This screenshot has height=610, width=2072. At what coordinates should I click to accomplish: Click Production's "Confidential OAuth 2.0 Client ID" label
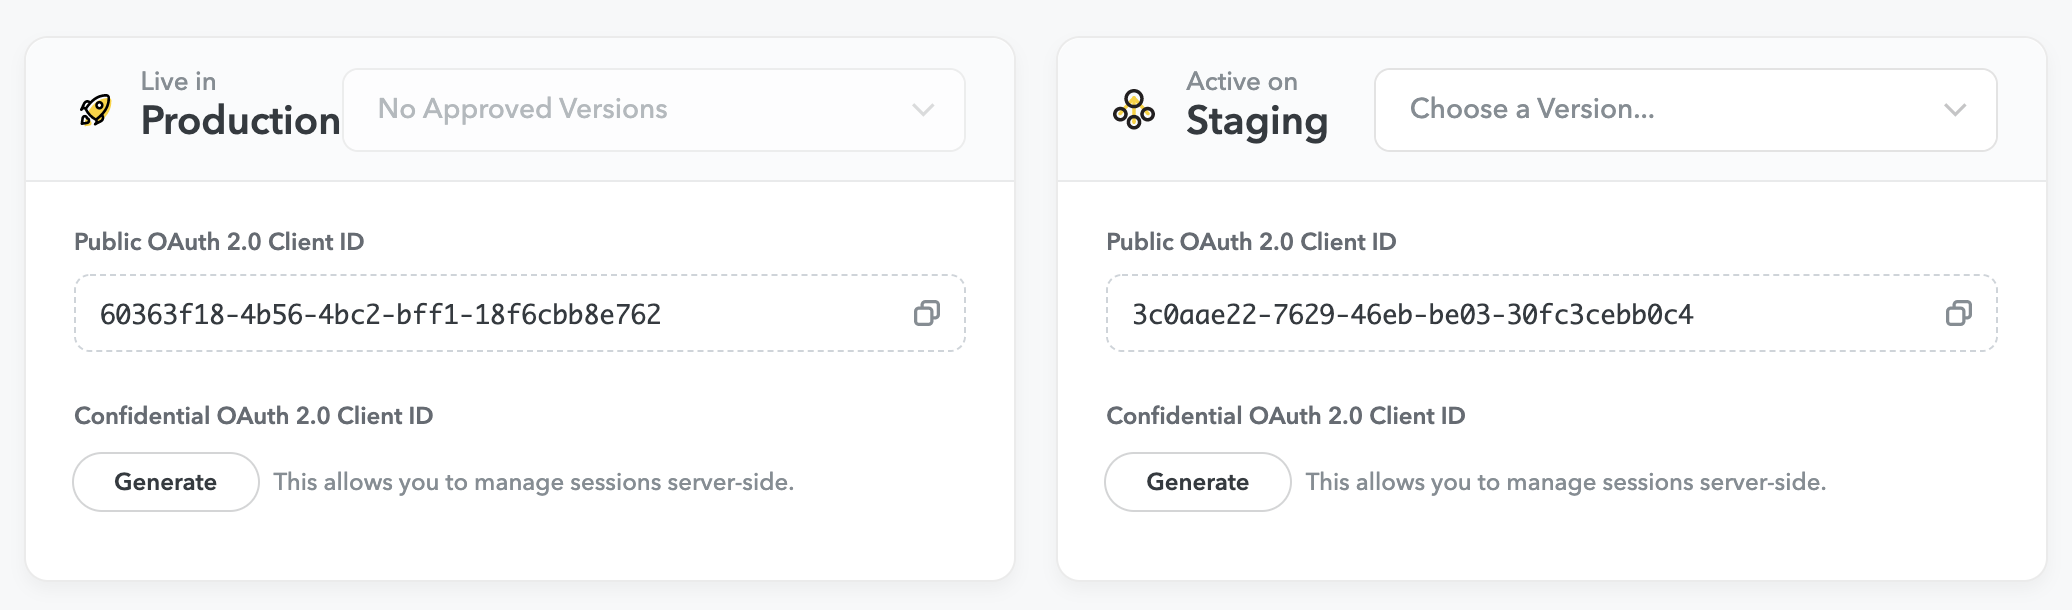(254, 416)
